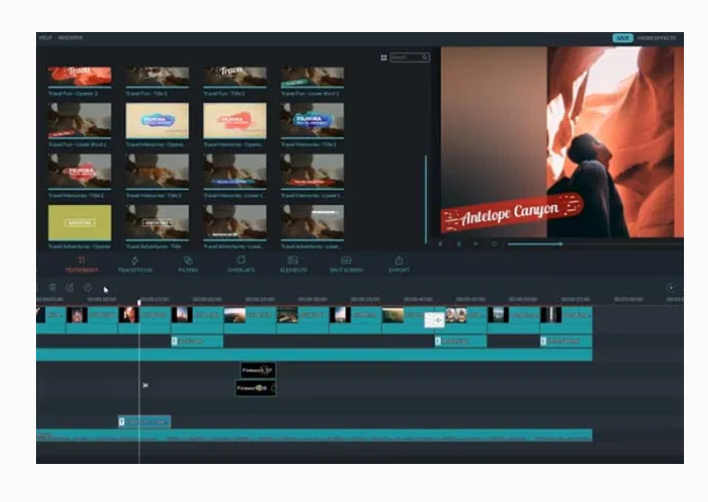Click the next frame preview control
Screen dimensions: 708x502
476,244
